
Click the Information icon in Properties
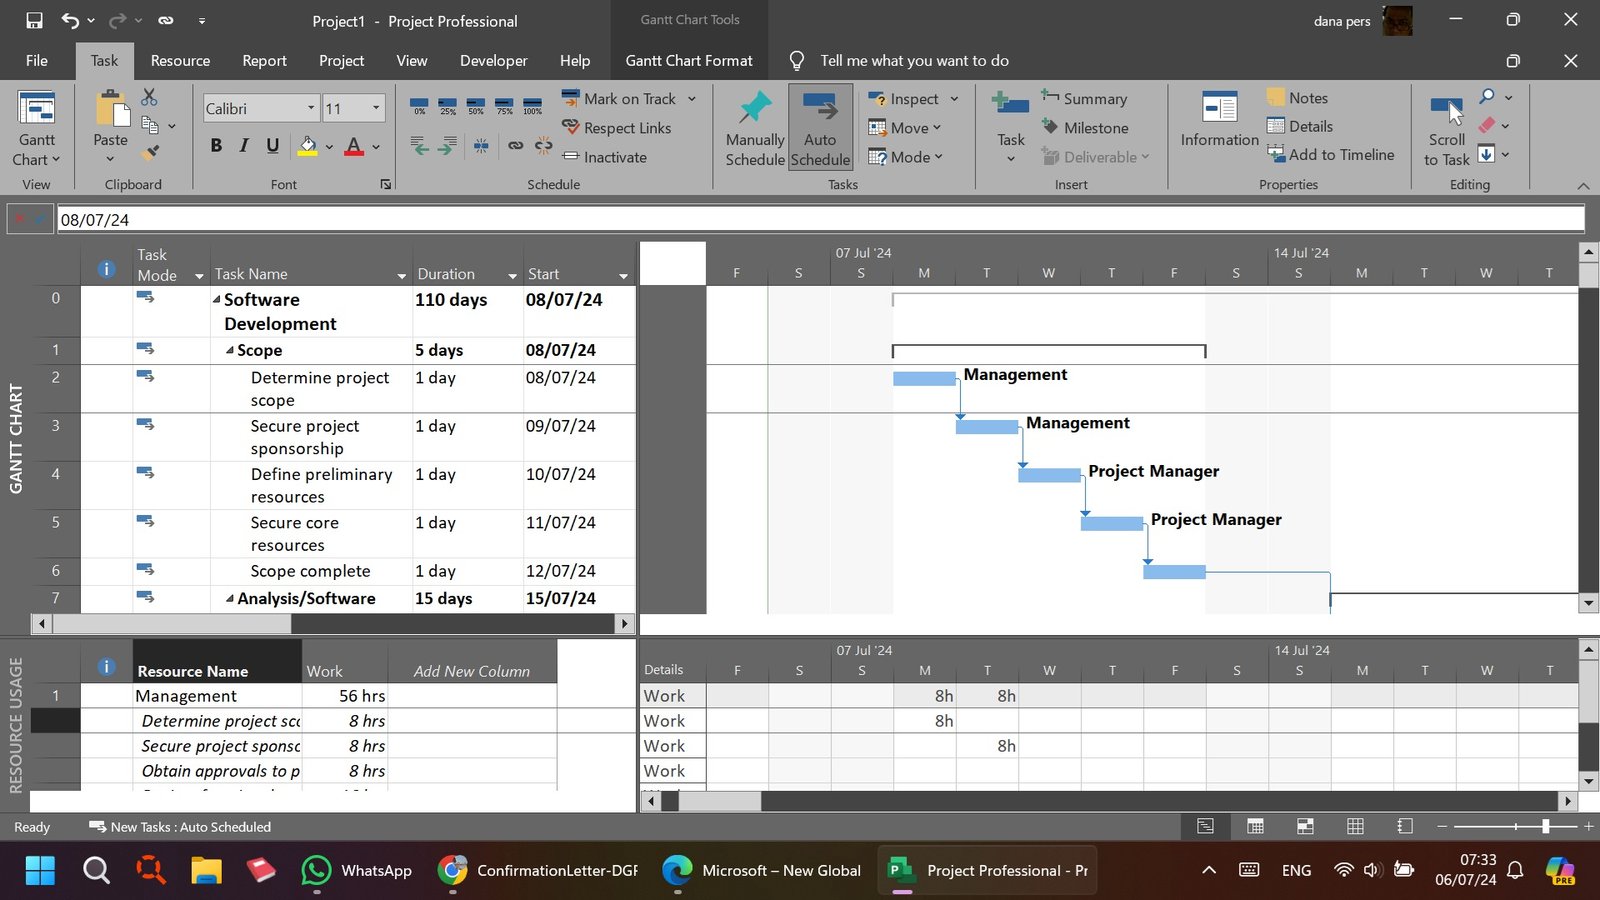coord(1219,108)
